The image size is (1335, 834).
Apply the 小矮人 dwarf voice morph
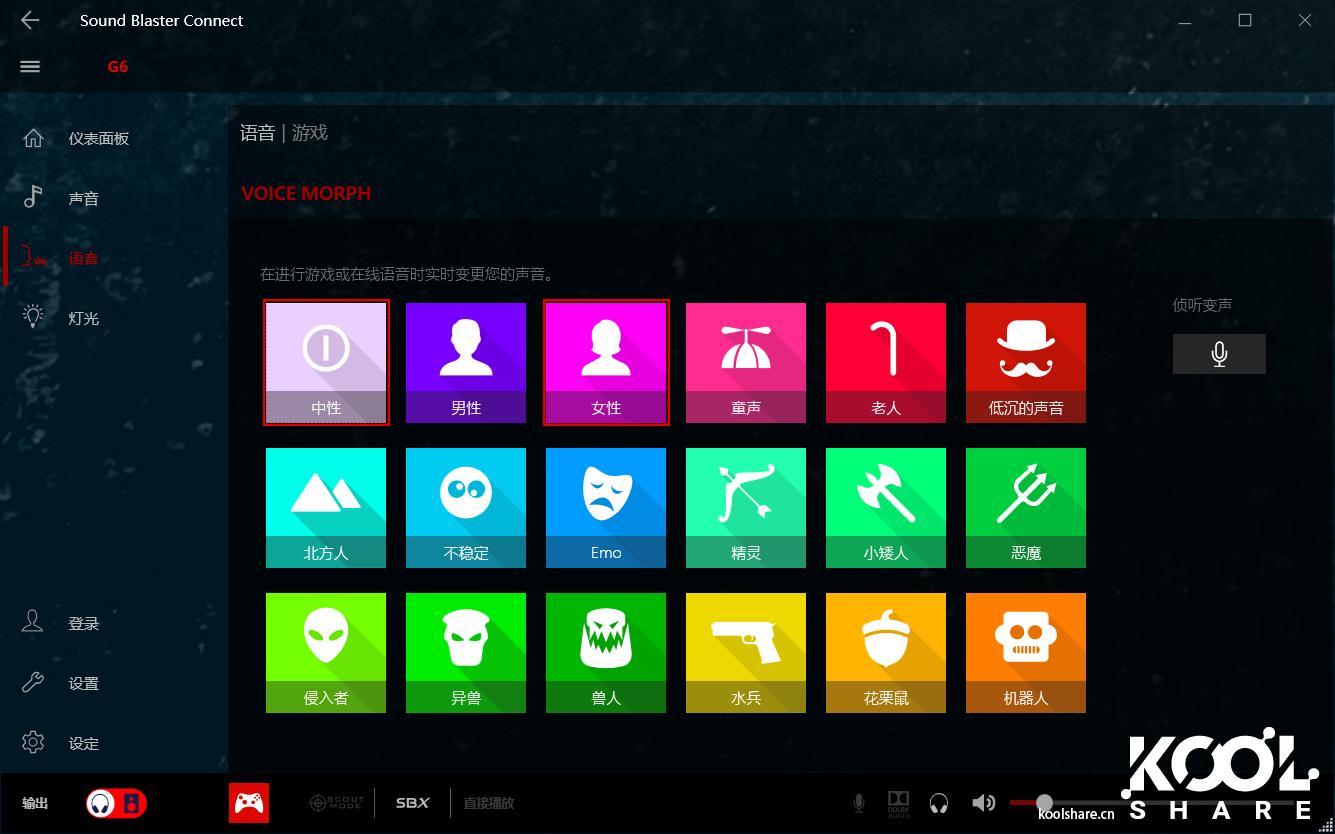(886, 508)
